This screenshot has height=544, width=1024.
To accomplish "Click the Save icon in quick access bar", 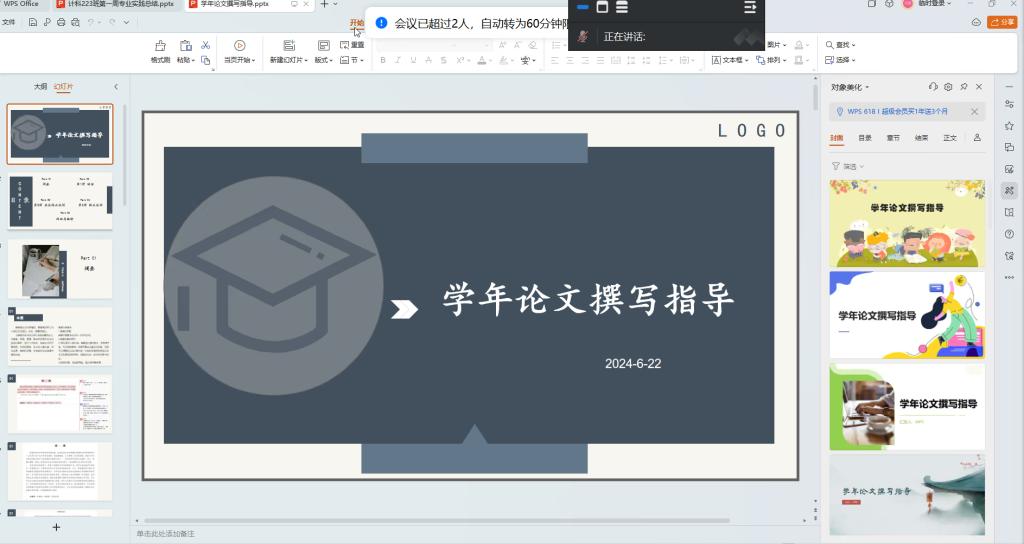I will coord(34,22).
